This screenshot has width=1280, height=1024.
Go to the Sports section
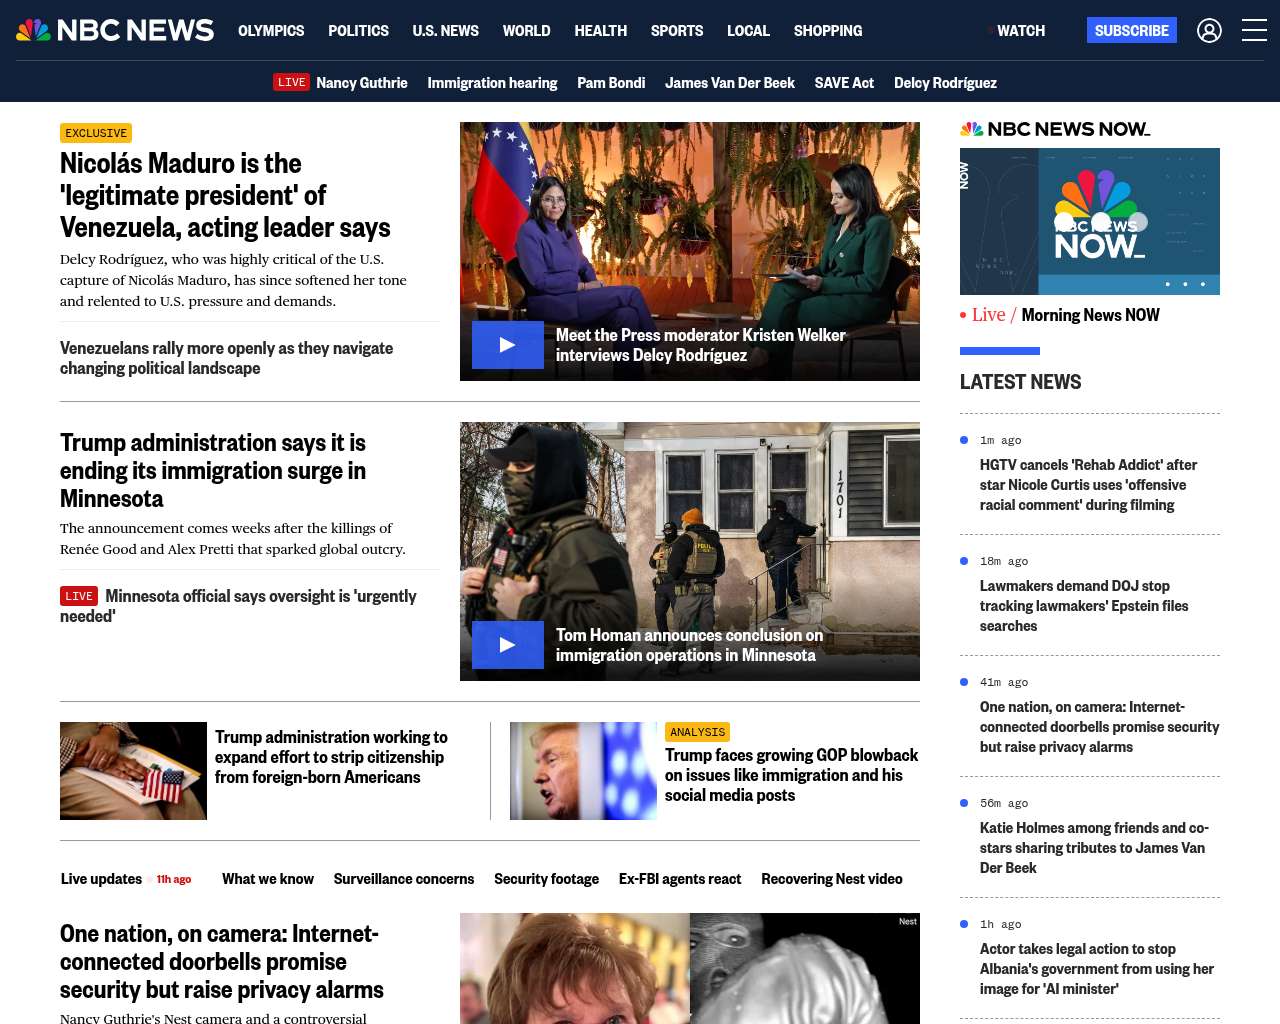pyautogui.click(x=677, y=31)
